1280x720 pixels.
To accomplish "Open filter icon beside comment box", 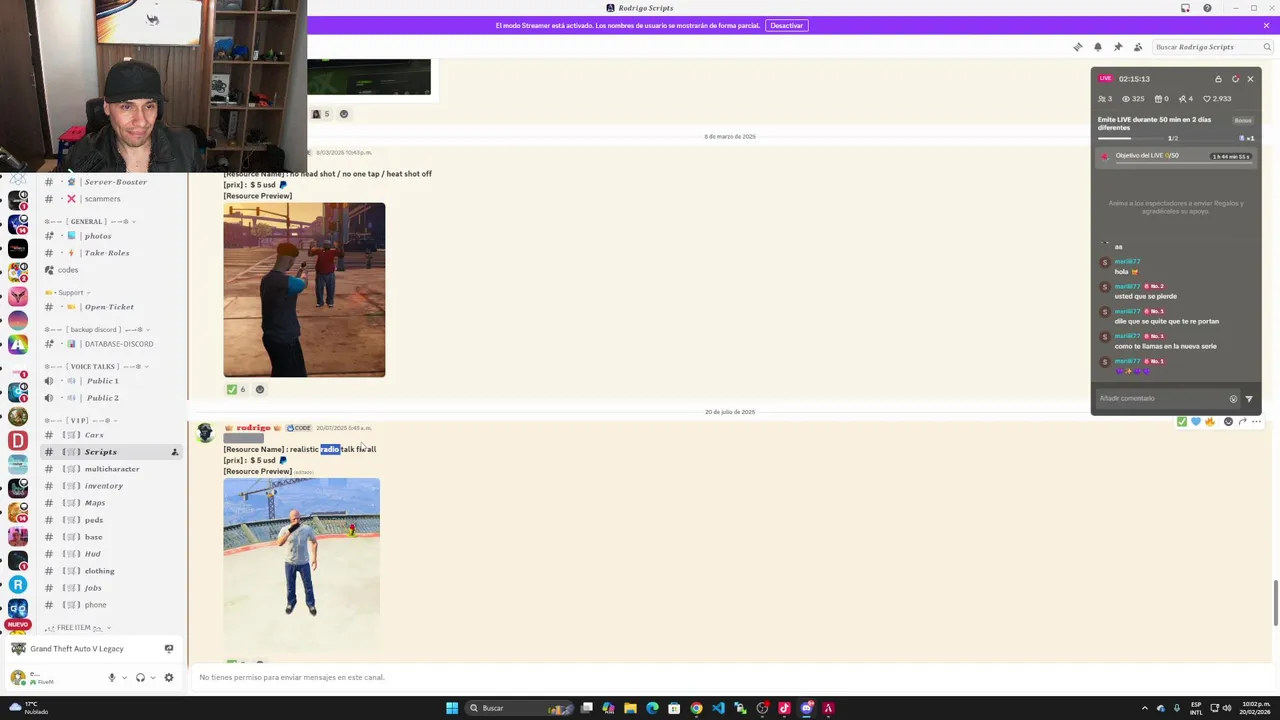I will [x=1249, y=399].
